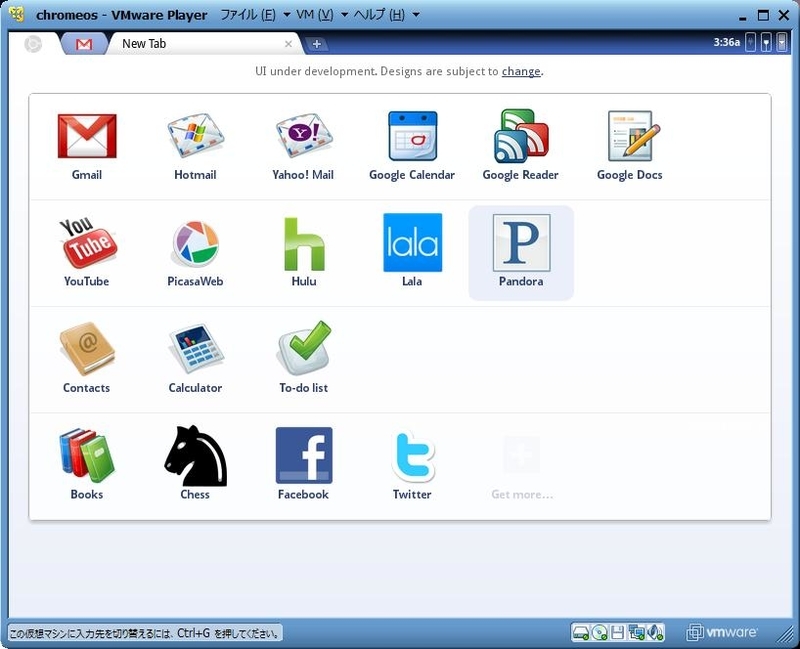Viewport: 800px width, 649px height.
Task: Click the 3:36a clock
Action: [x=727, y=42]
